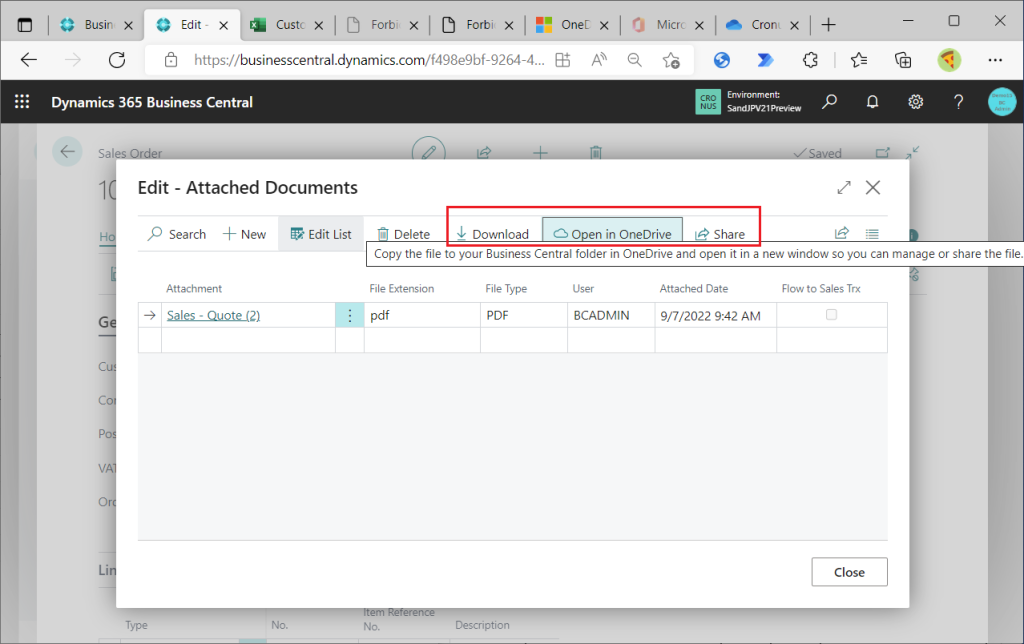Click the address bar URL
1024x644 pixels.
[369, 60]
